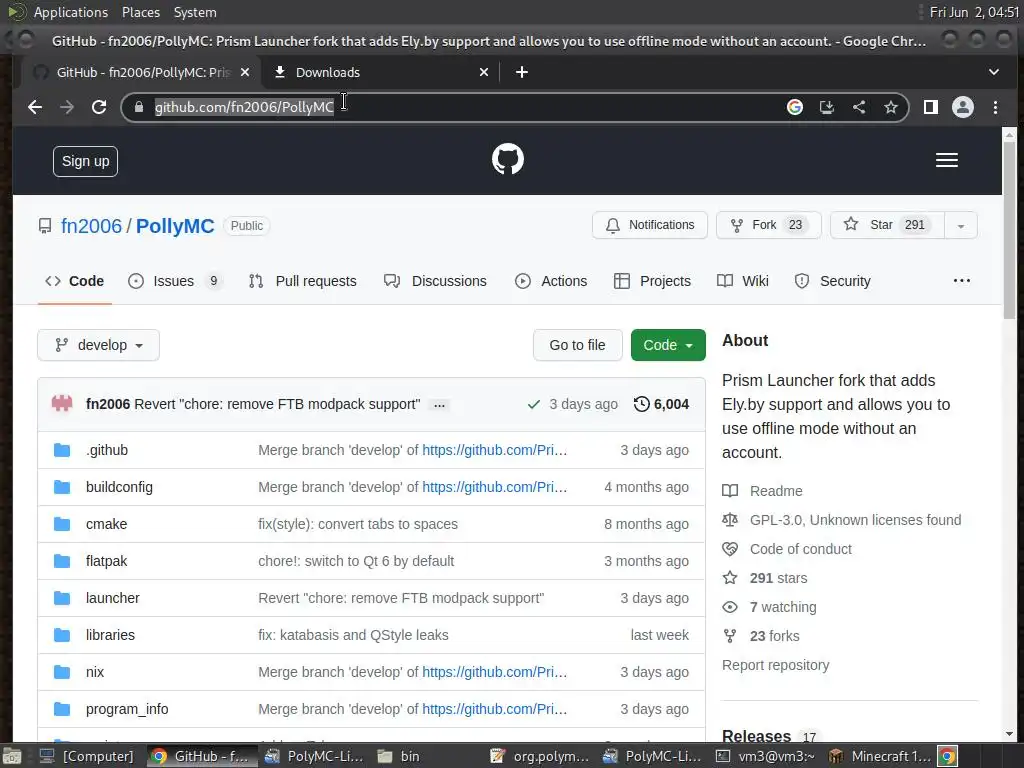Click the Go to file button
This screenshot has height=768, width=1024.
577,345
